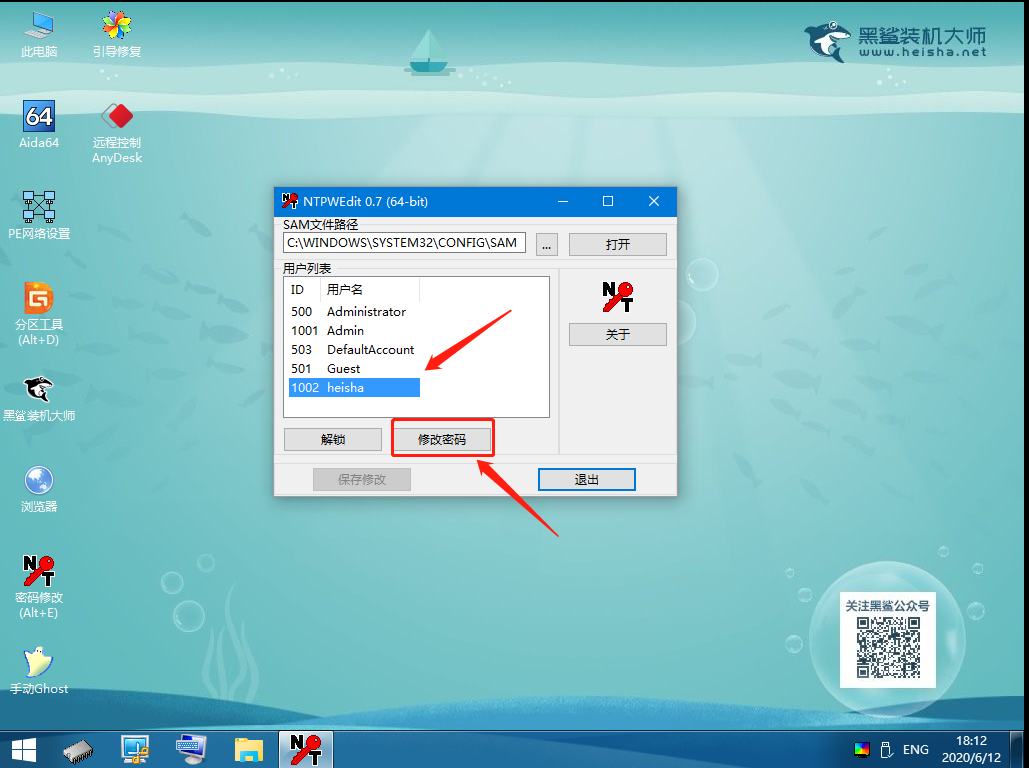Click the 退出 exit button

pyautogui.click(x=586, y=480)
